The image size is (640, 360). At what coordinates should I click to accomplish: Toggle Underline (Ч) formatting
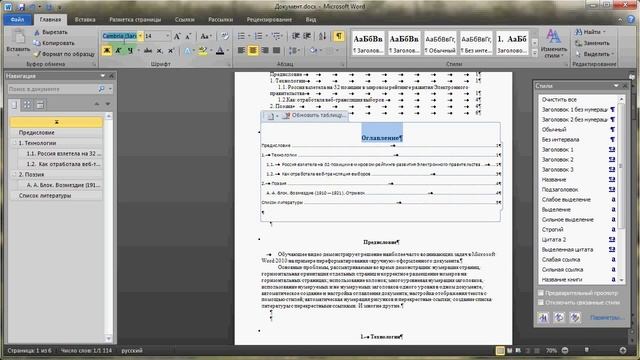coord(130,51)
